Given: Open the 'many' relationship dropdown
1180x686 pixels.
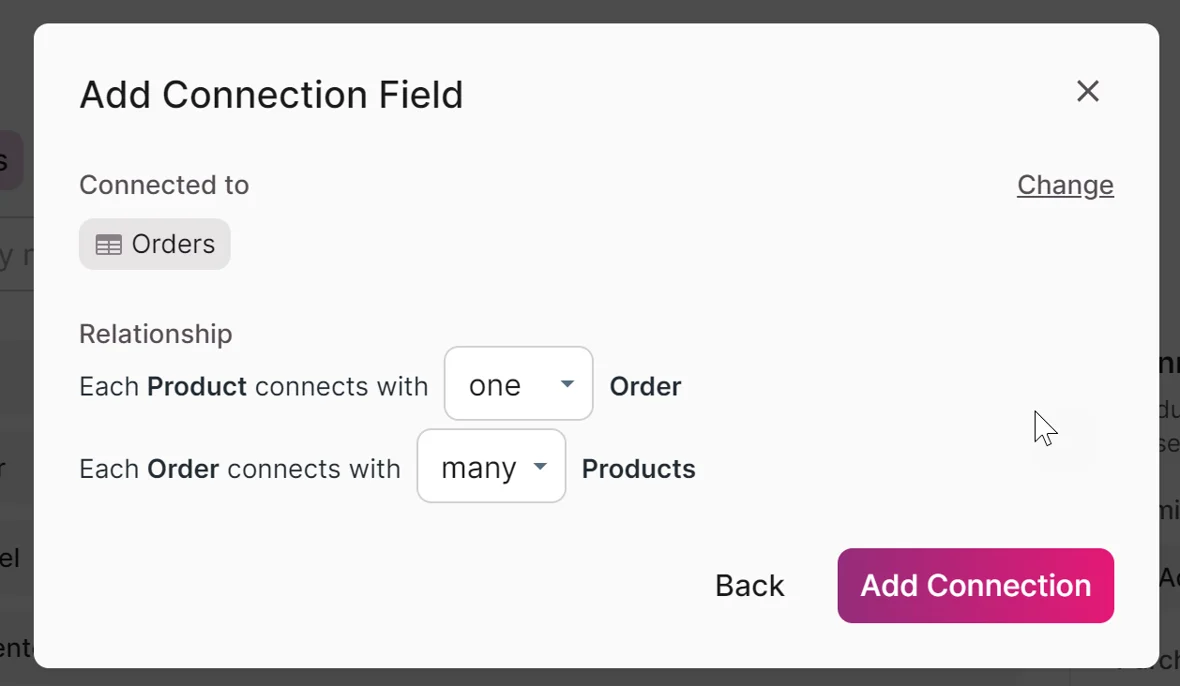Looking at the screenshot, I should click(x=491, y=467).
